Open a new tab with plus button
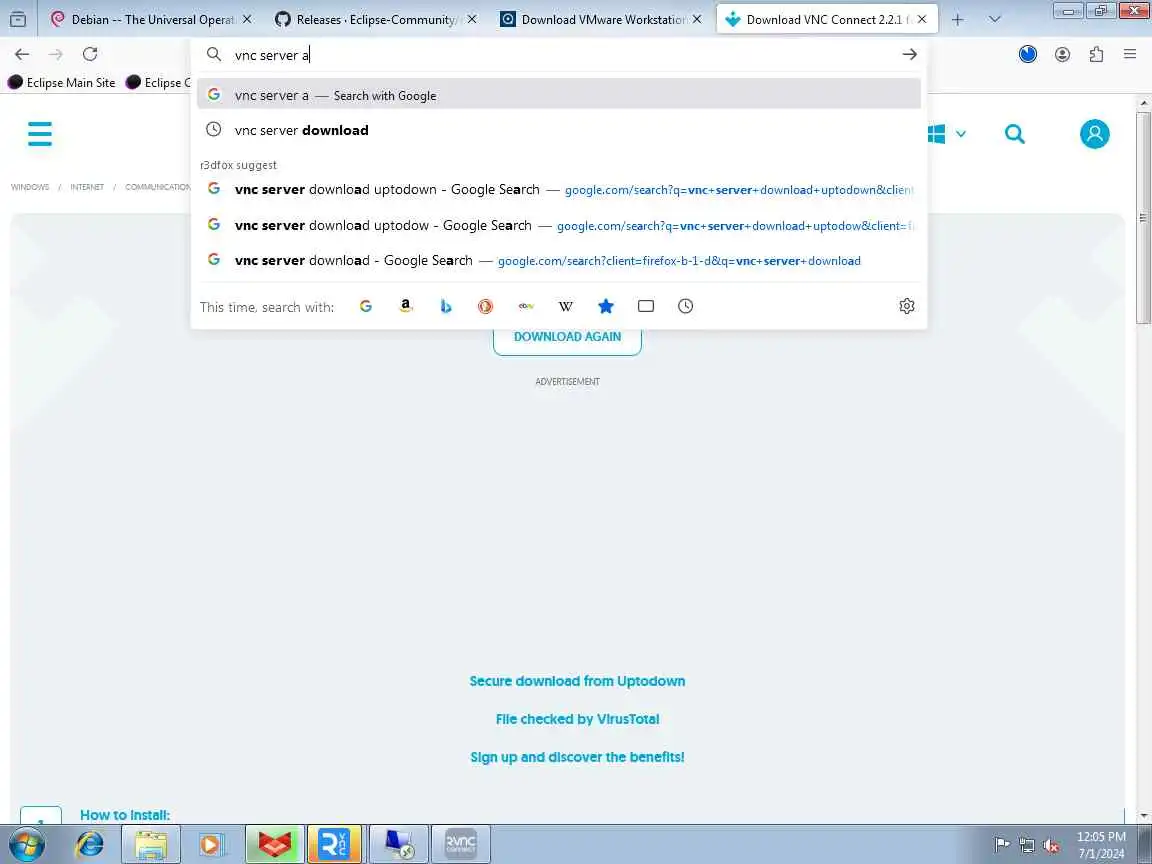This screenshot has height=864, width=1152. tap(957, 19)
